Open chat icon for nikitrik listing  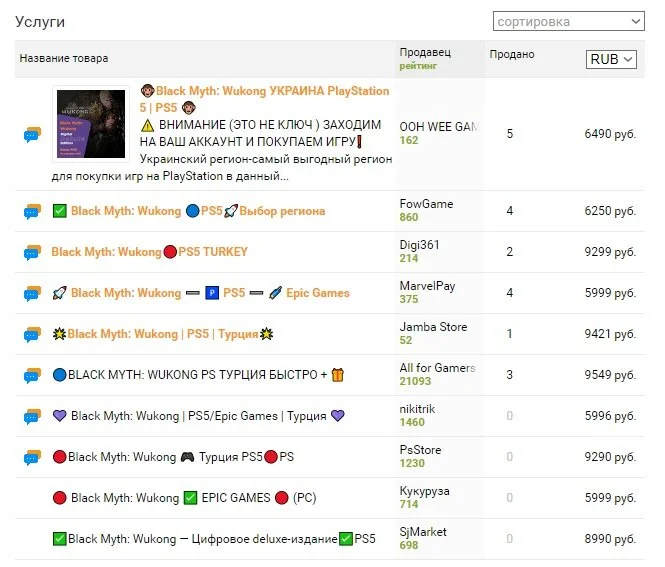(32, 416)
